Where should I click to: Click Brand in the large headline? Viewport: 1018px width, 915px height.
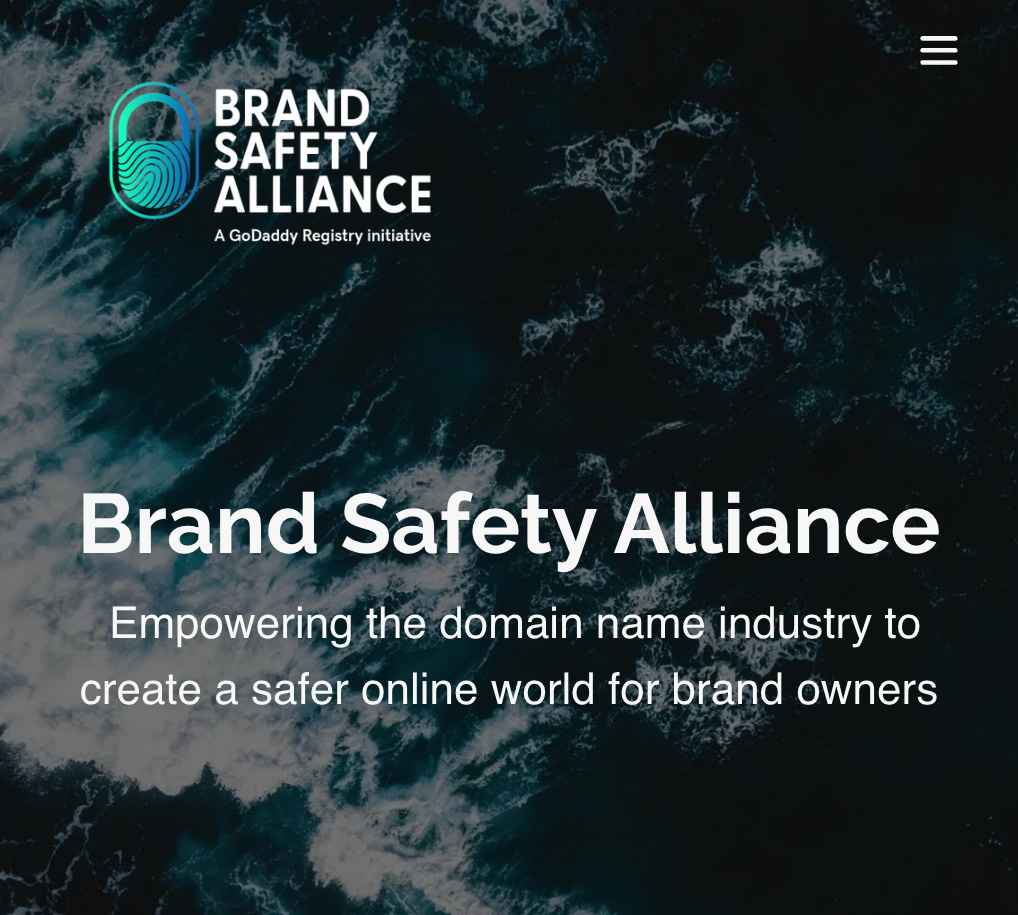(199, 524)
